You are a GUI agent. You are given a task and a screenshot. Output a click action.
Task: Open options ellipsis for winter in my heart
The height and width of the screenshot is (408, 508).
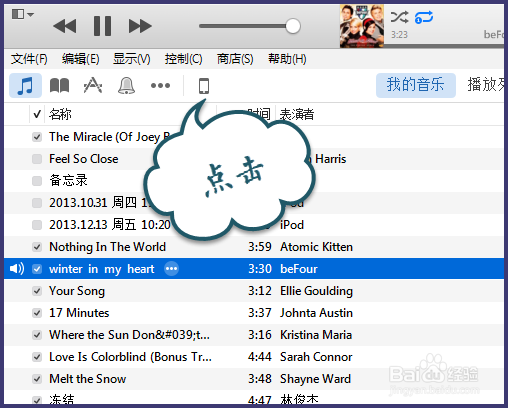click(x=171, y=269)
